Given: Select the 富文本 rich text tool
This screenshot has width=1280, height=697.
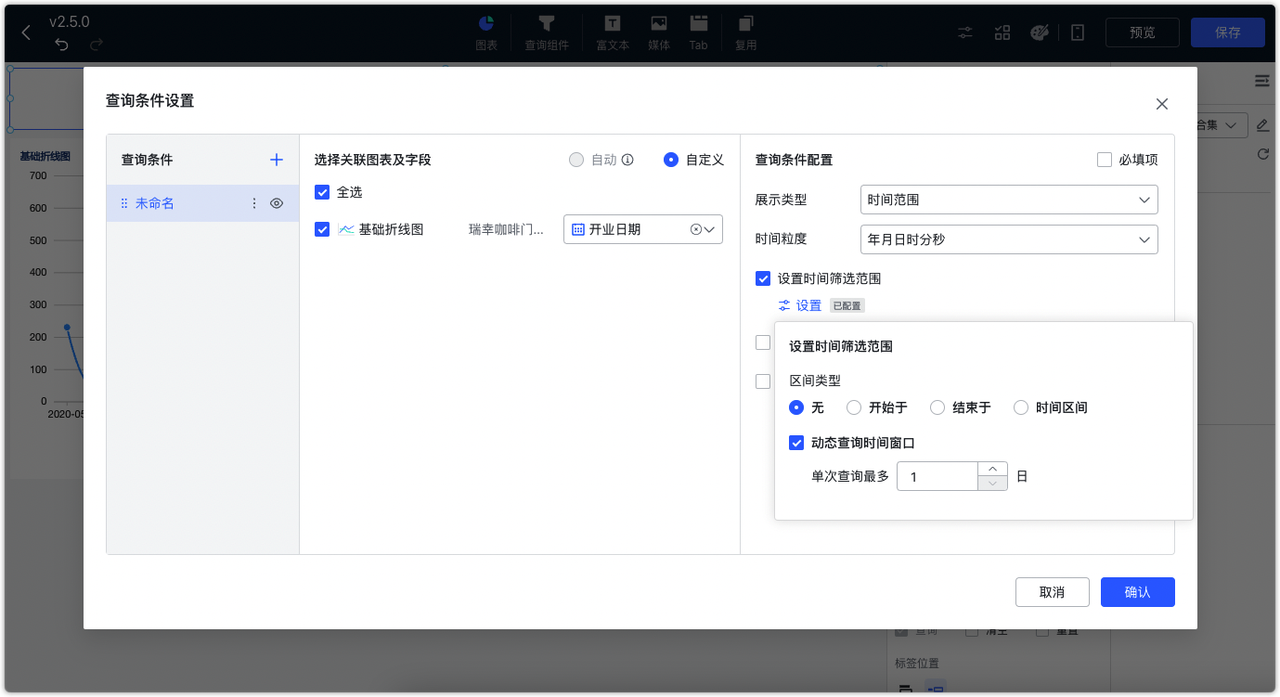Looking at the screenshot, I should point(612,32).
